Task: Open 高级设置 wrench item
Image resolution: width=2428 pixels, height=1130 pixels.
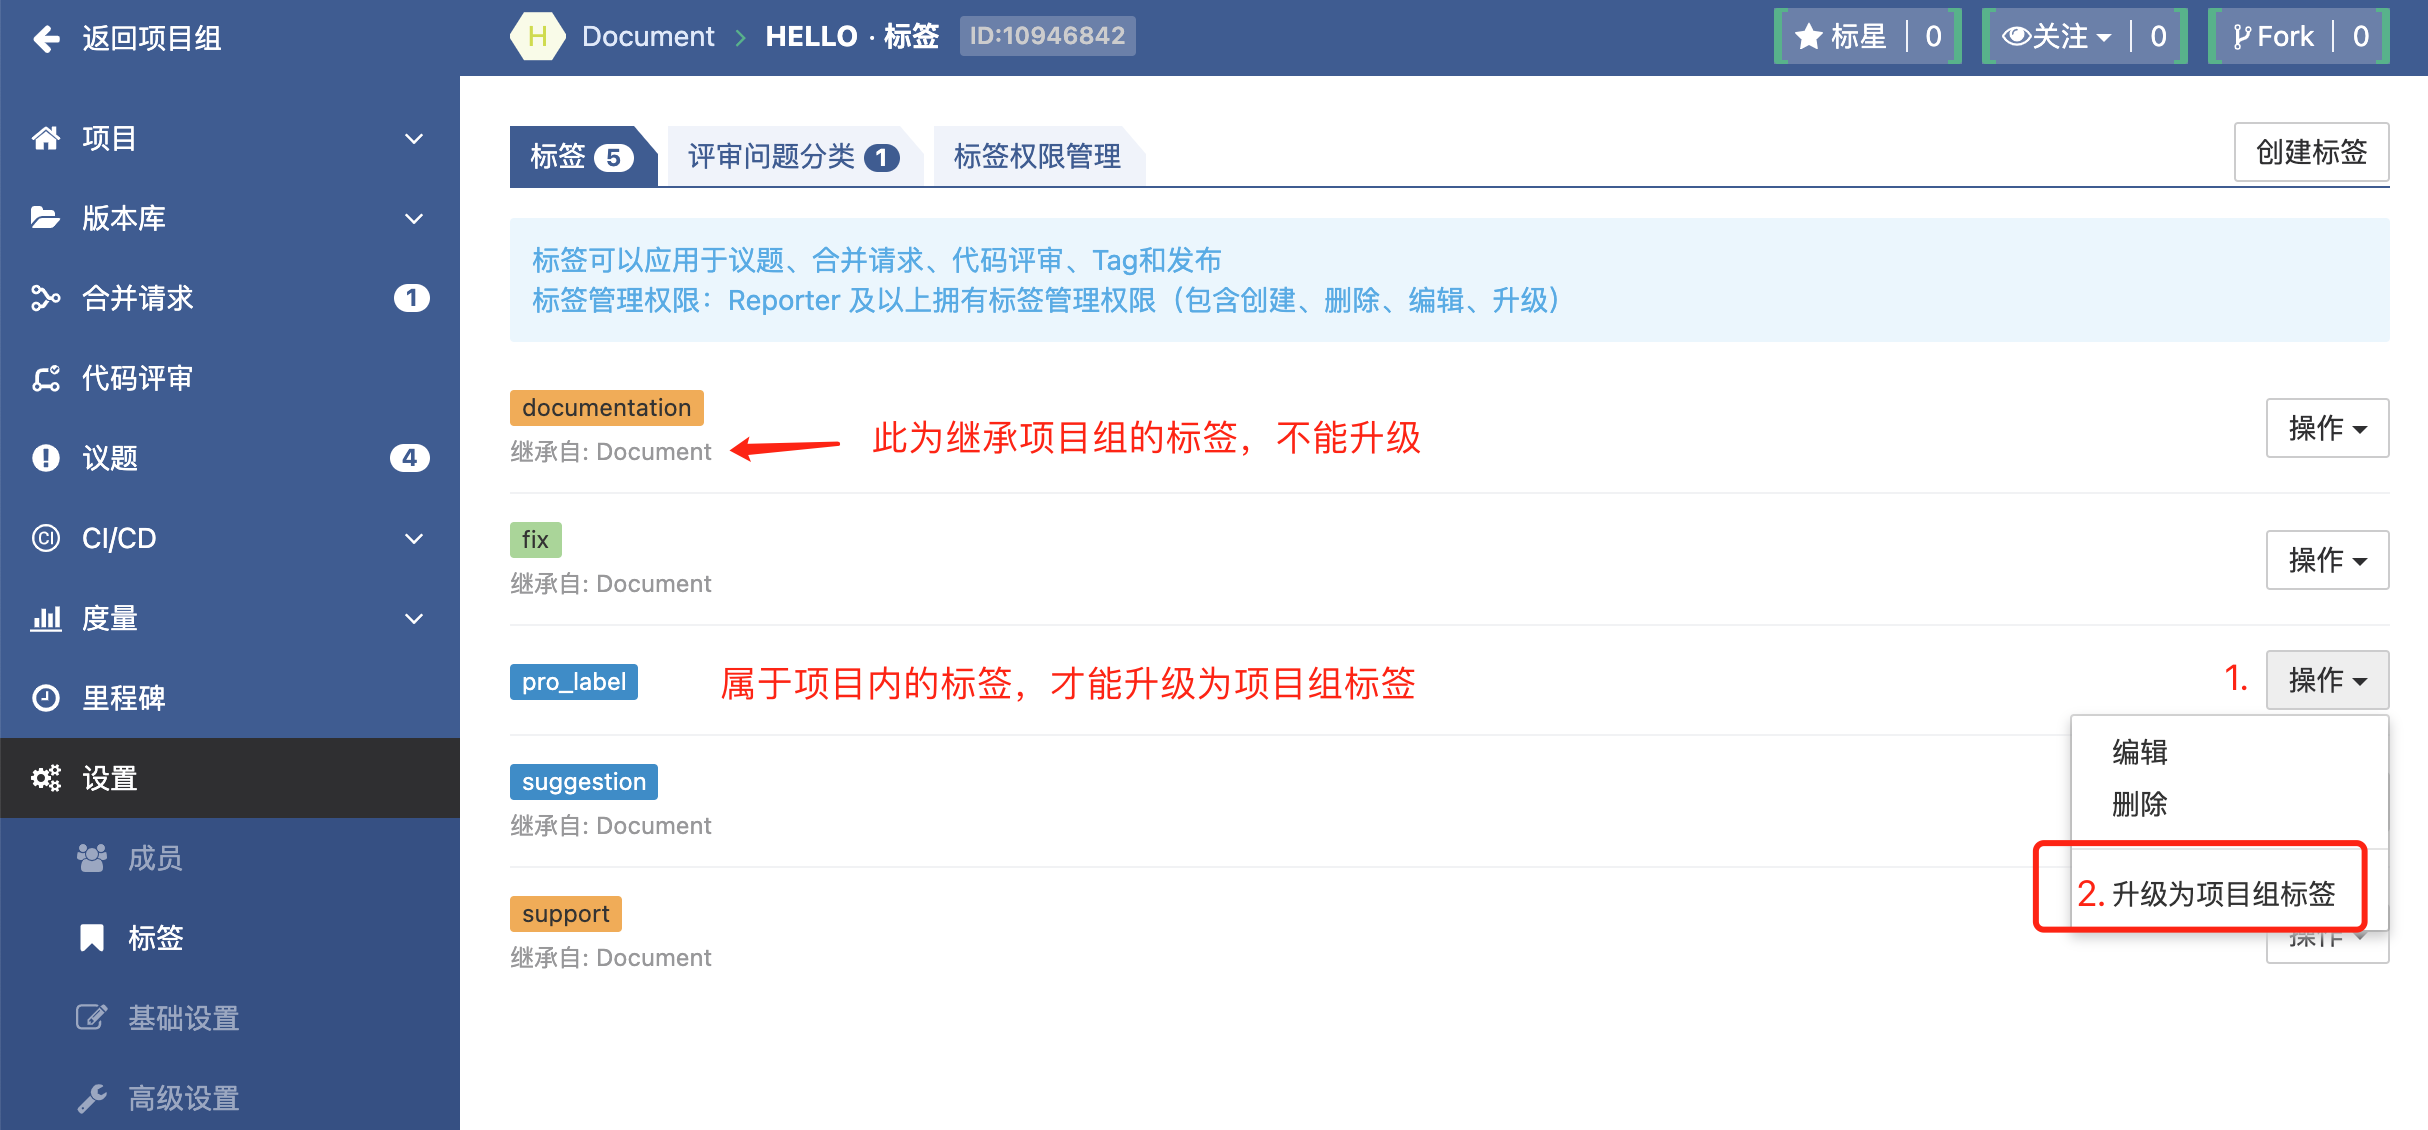Action: point(183,1098)
